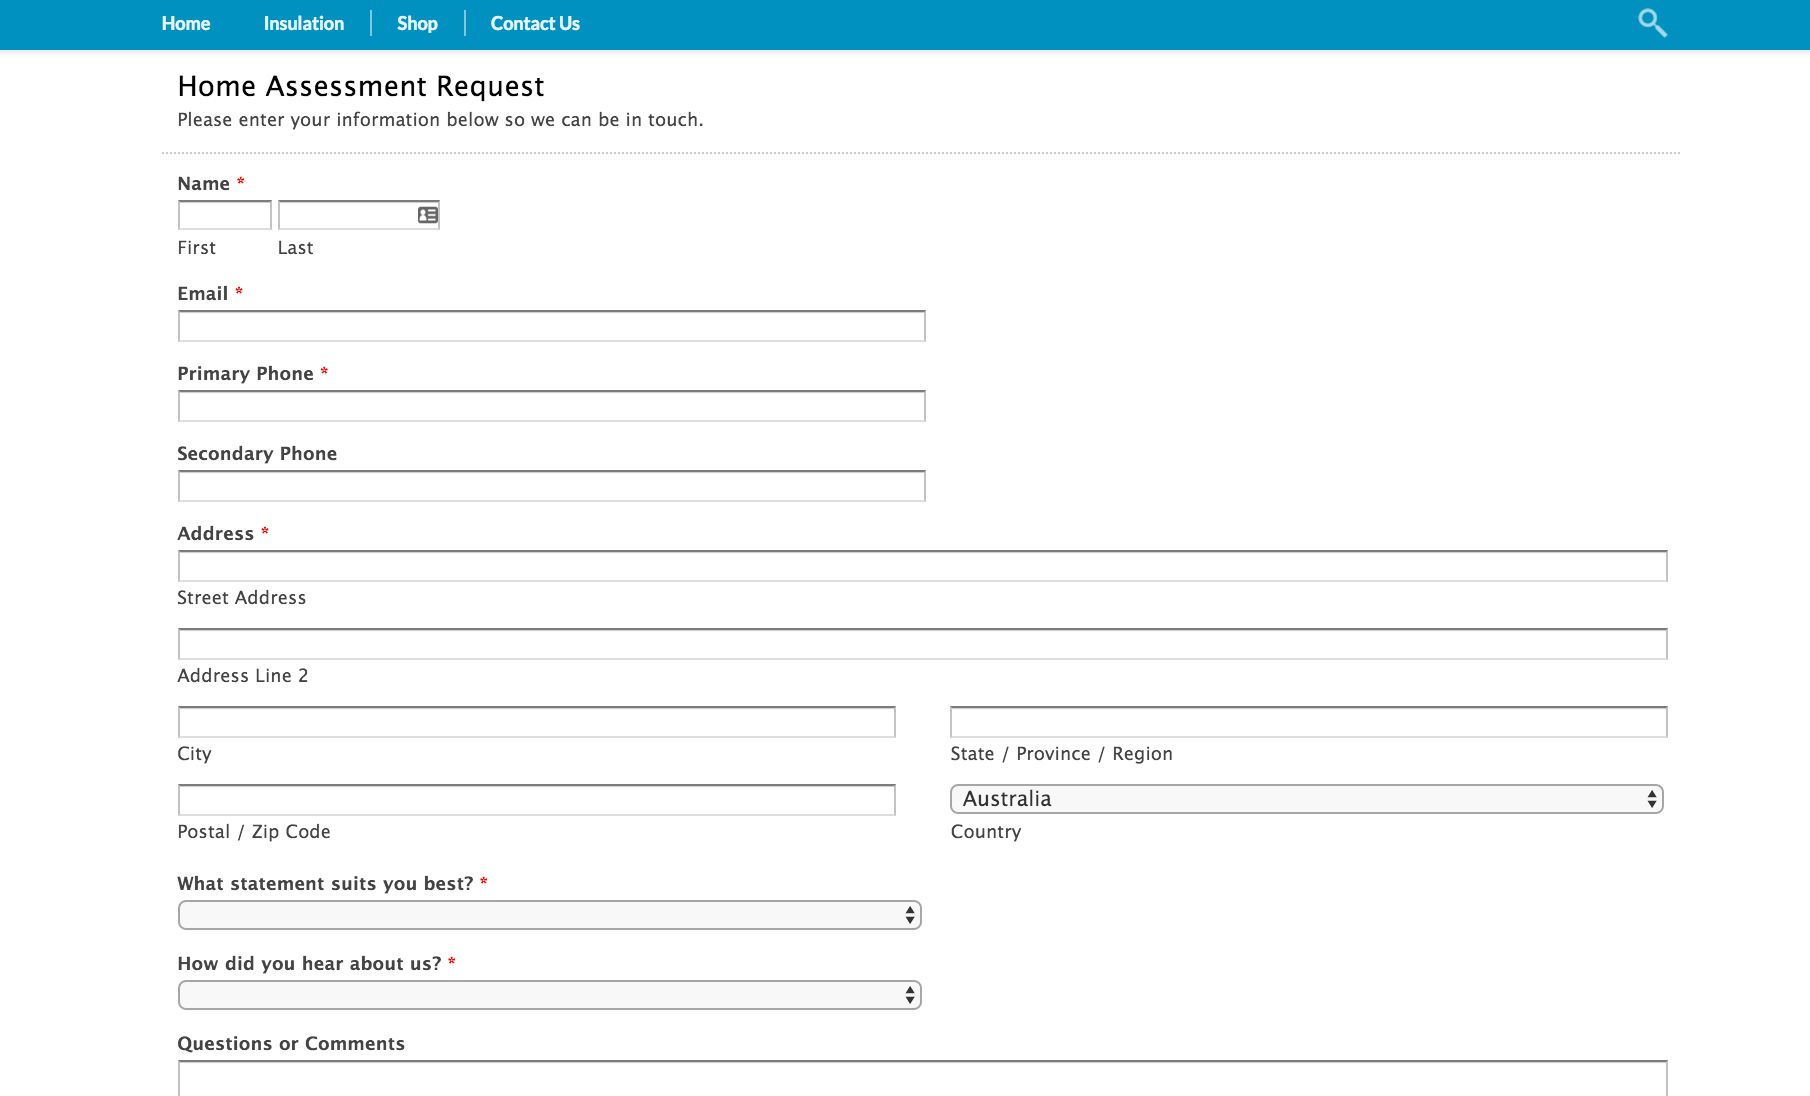Focus the Postal / Zip Code field
This screenshot has height=1096, width=1810.
536,800
